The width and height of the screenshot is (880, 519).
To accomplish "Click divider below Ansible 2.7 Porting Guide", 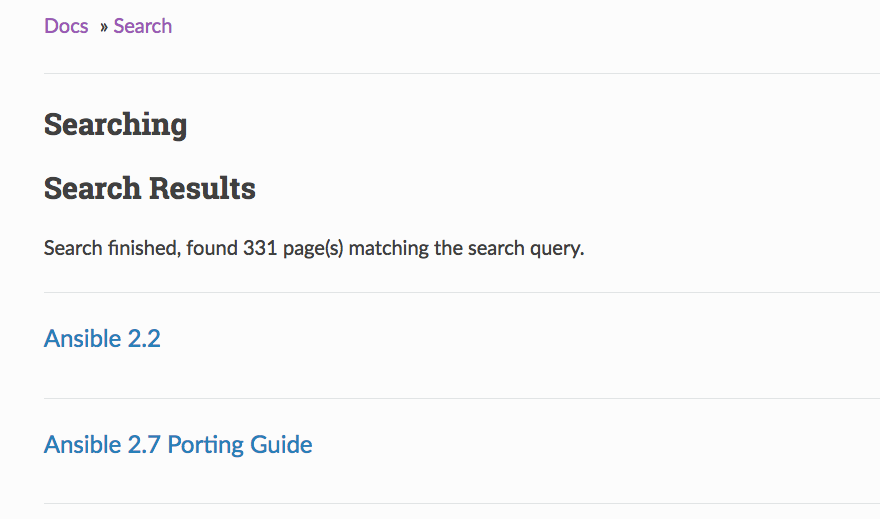I will point(460,503).
